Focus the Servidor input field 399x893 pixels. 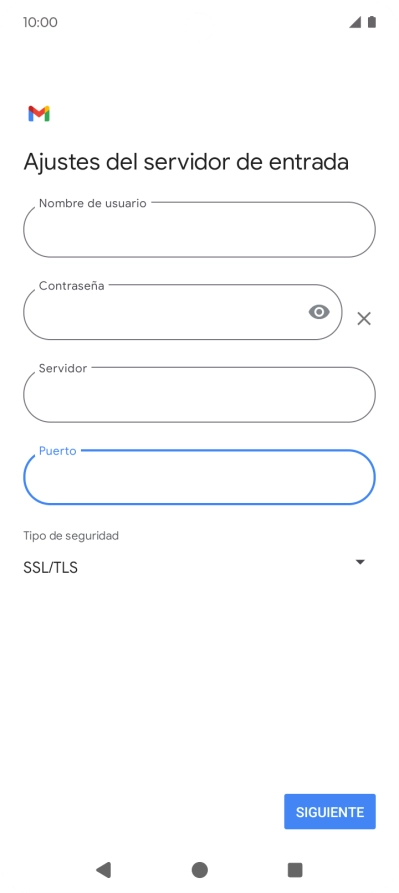tap(199, 395)
